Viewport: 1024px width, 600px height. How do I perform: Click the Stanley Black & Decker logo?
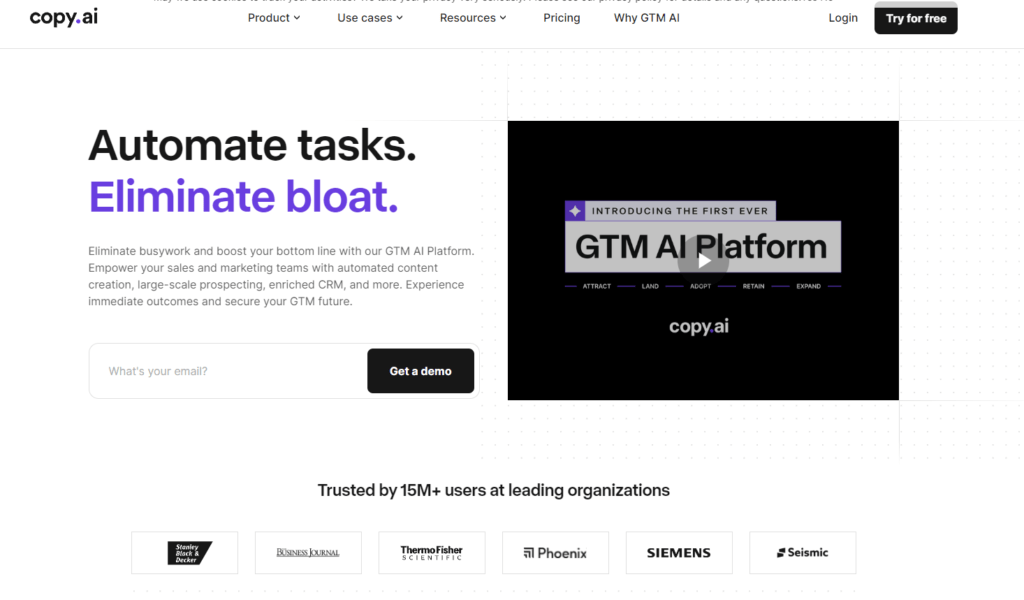coord(185,553)
